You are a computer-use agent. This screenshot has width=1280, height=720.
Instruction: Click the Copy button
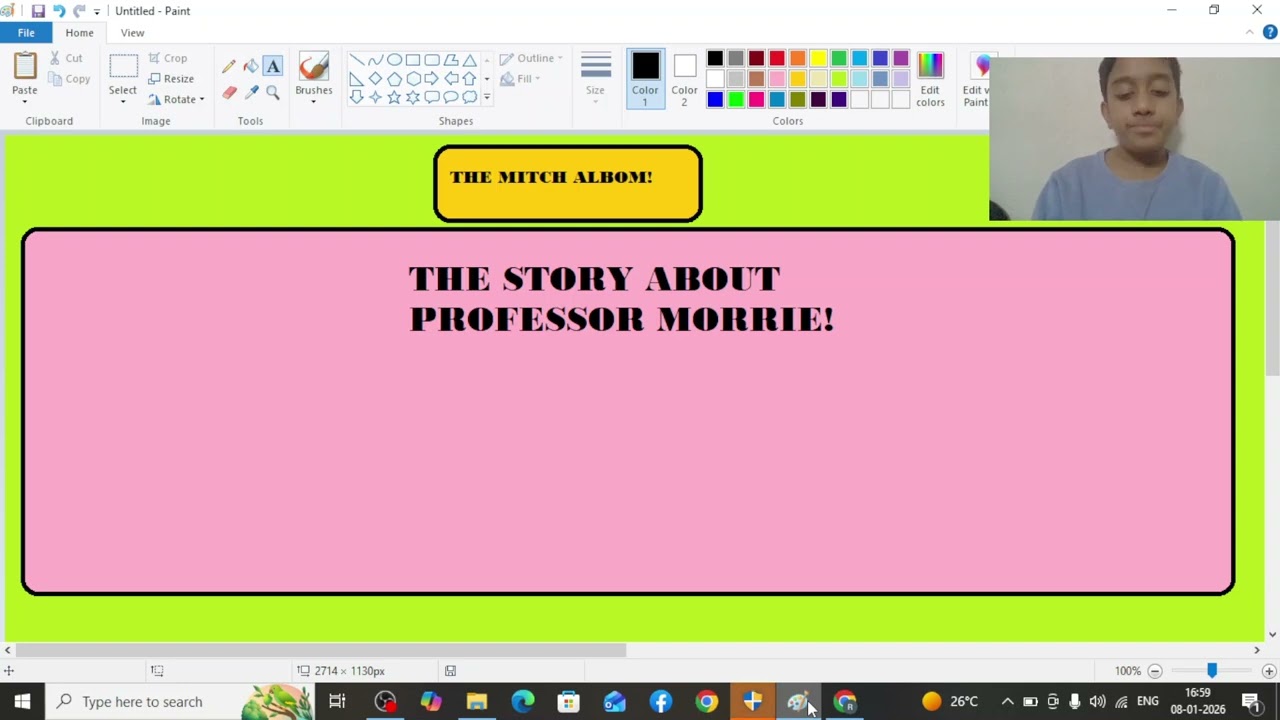click(69, 79)
